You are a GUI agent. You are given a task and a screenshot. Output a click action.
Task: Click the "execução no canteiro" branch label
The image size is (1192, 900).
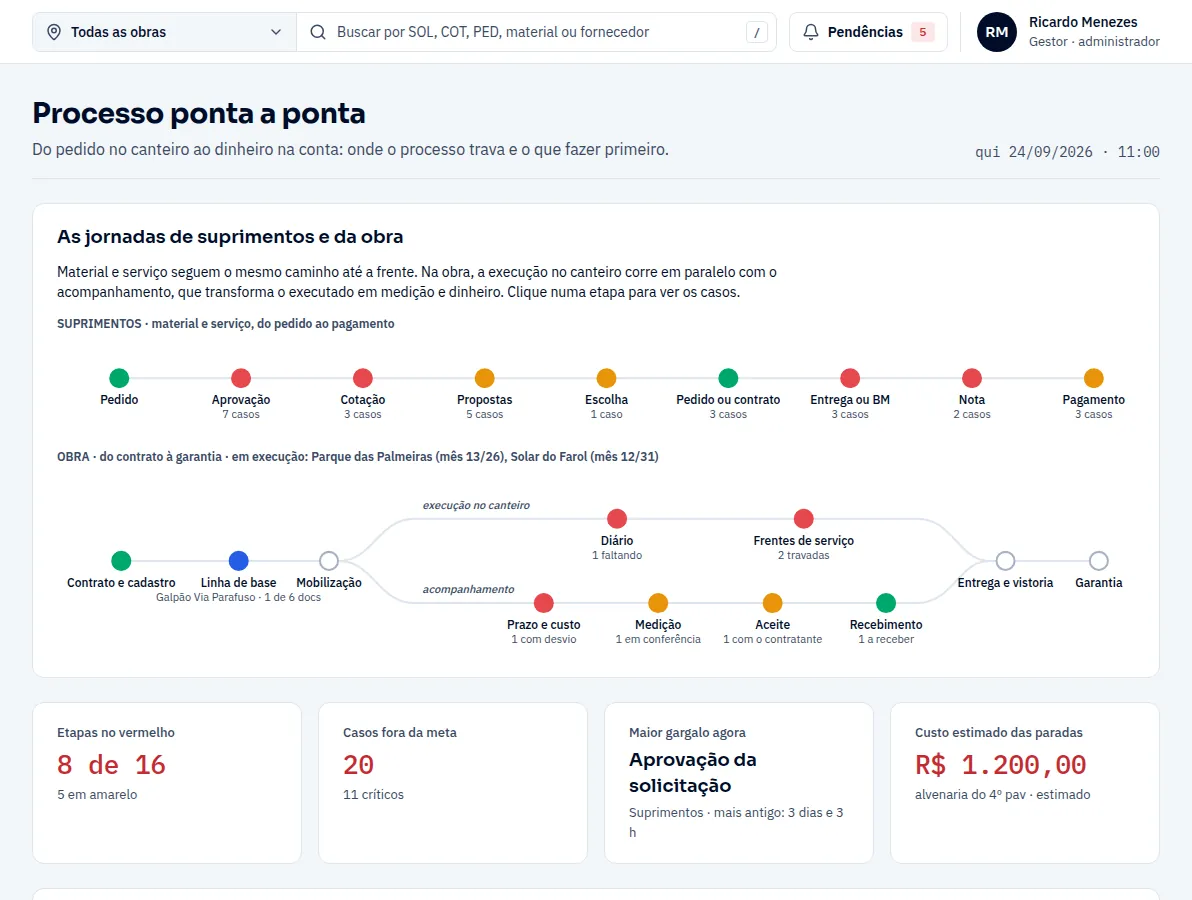(x=476, y=505)
